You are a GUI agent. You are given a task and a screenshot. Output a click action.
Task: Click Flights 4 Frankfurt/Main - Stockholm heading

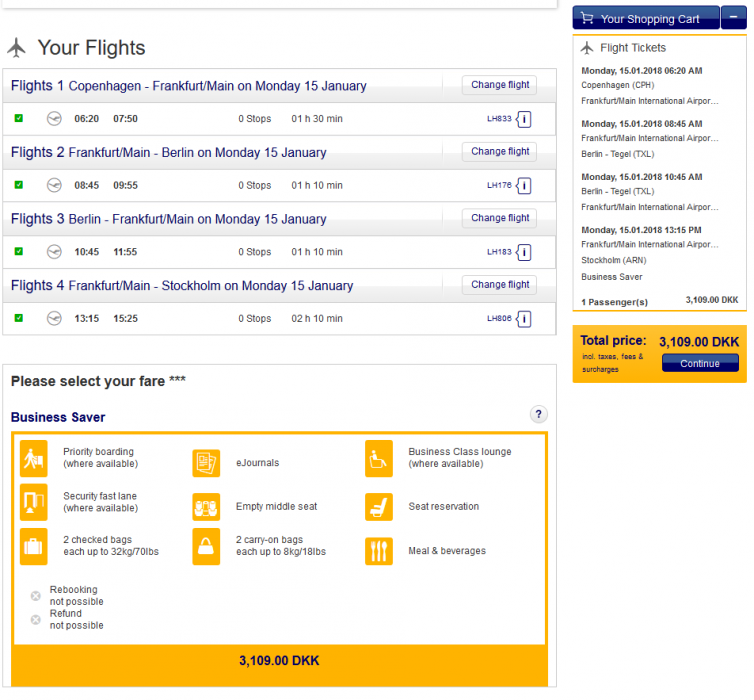click(x=182, y=286)
